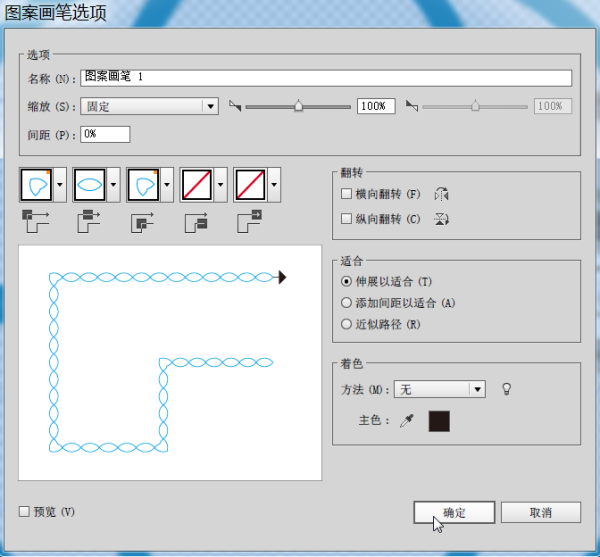Click the end tile position icon

pos(249,221)
